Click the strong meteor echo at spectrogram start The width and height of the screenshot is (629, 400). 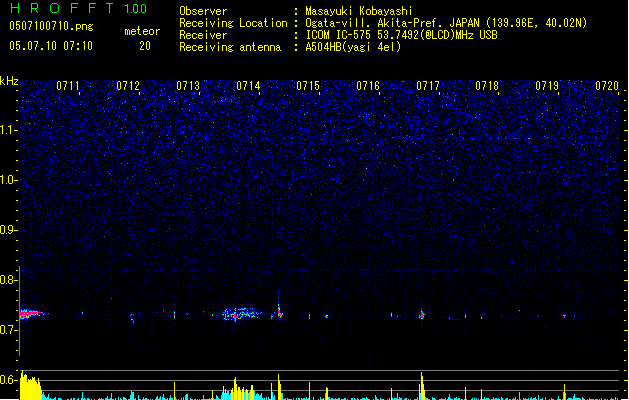pyautogui.click(x=31, y=314)
